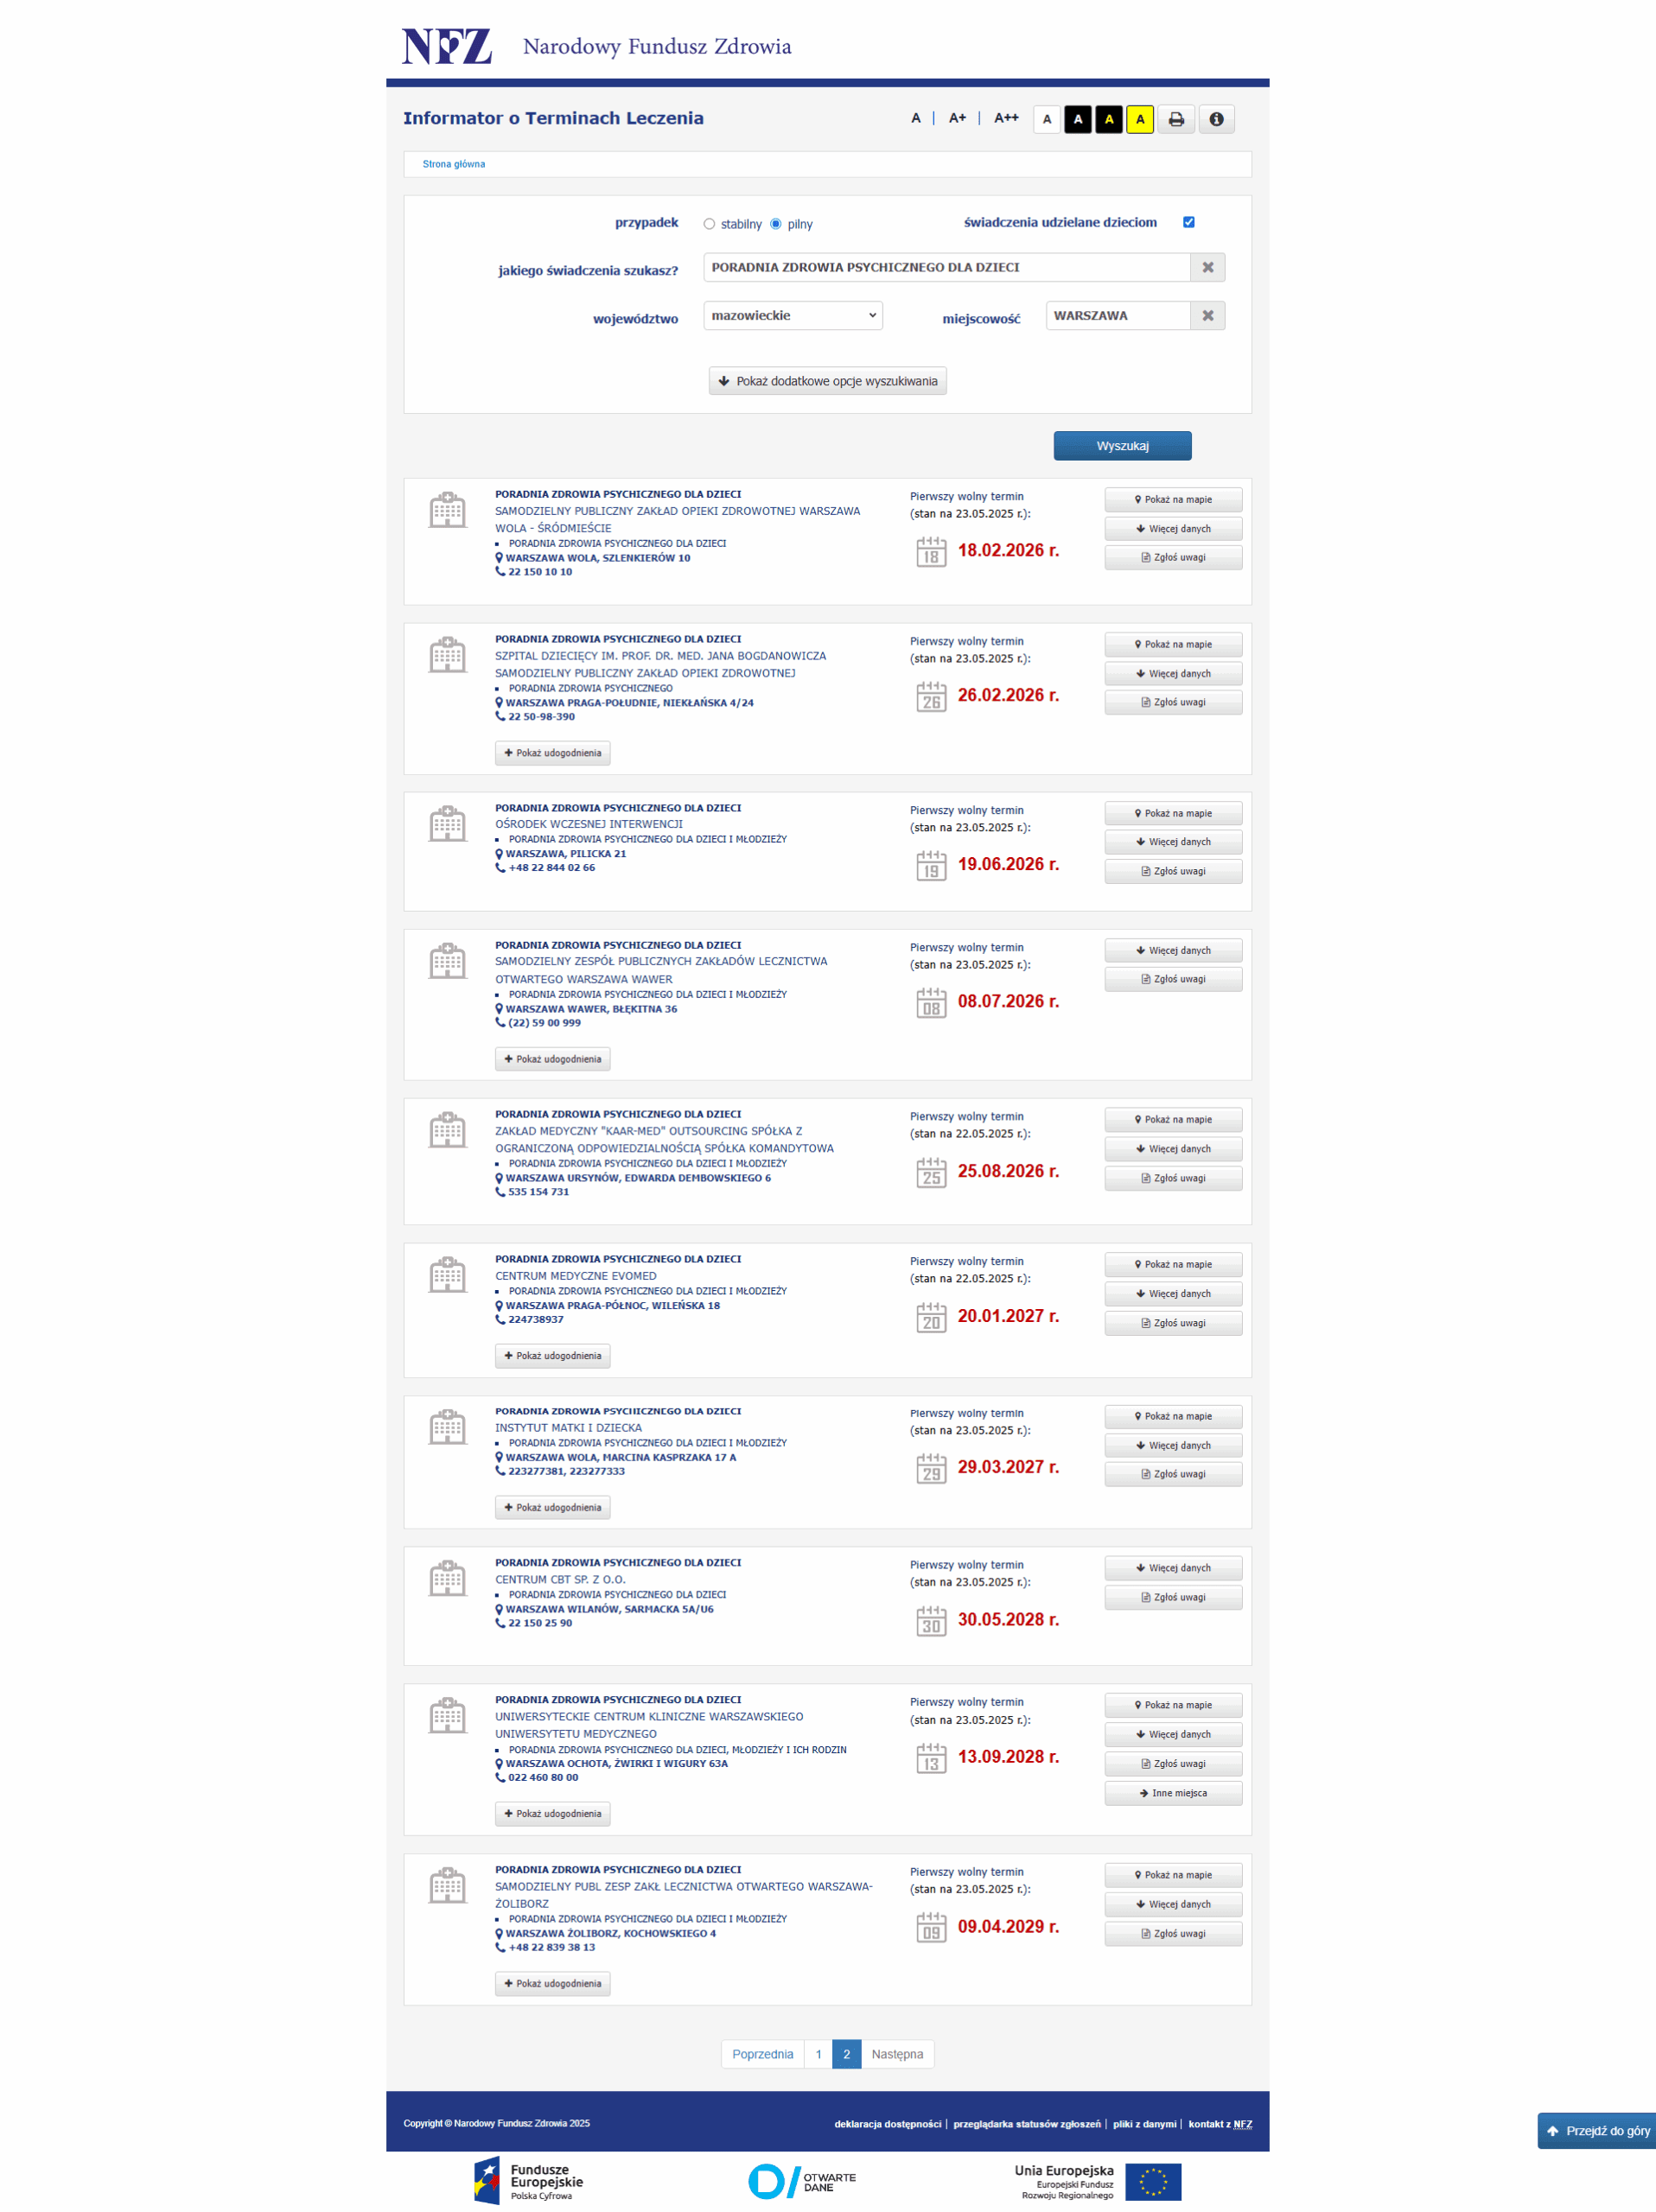
Task: Open the Strona główna breadcrumb link
Action: click(453, 164)
